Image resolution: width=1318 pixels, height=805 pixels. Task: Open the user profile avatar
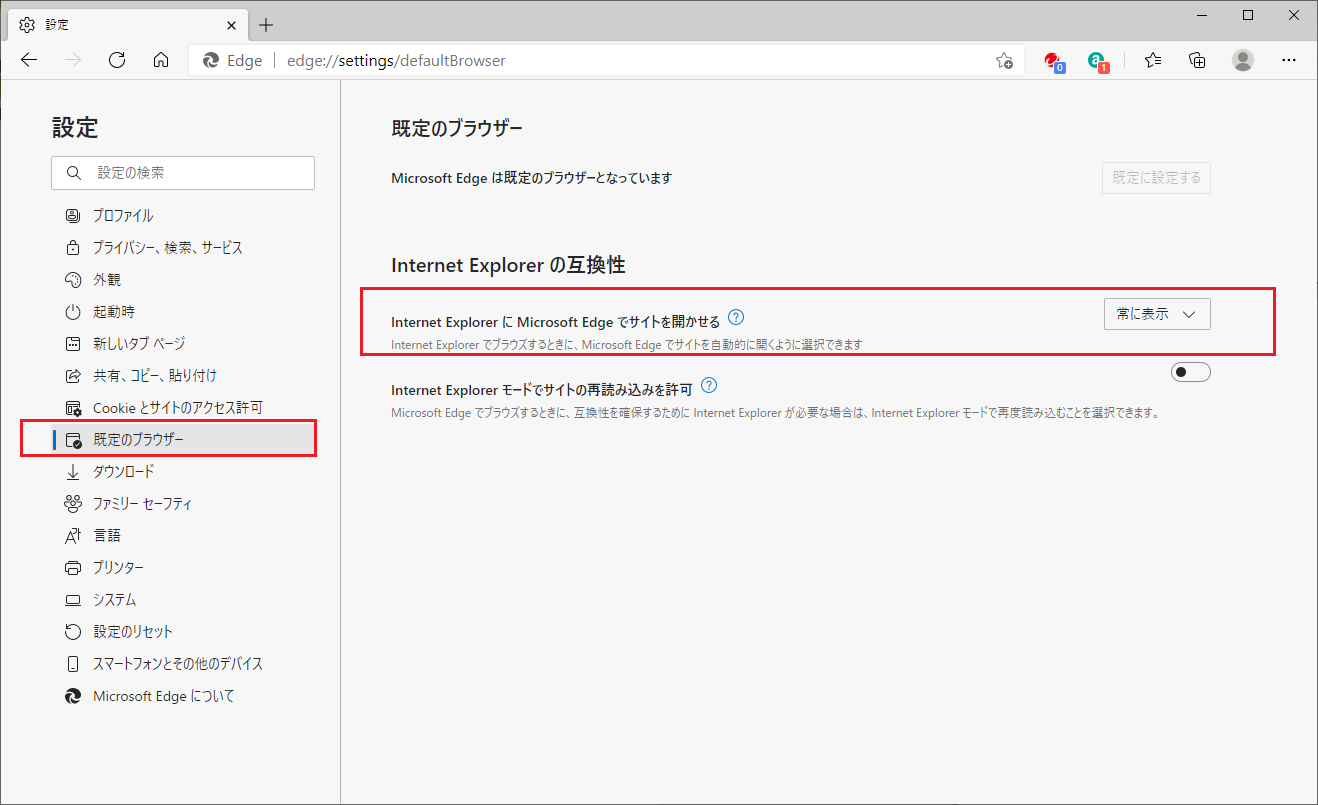coord(1243,60)
